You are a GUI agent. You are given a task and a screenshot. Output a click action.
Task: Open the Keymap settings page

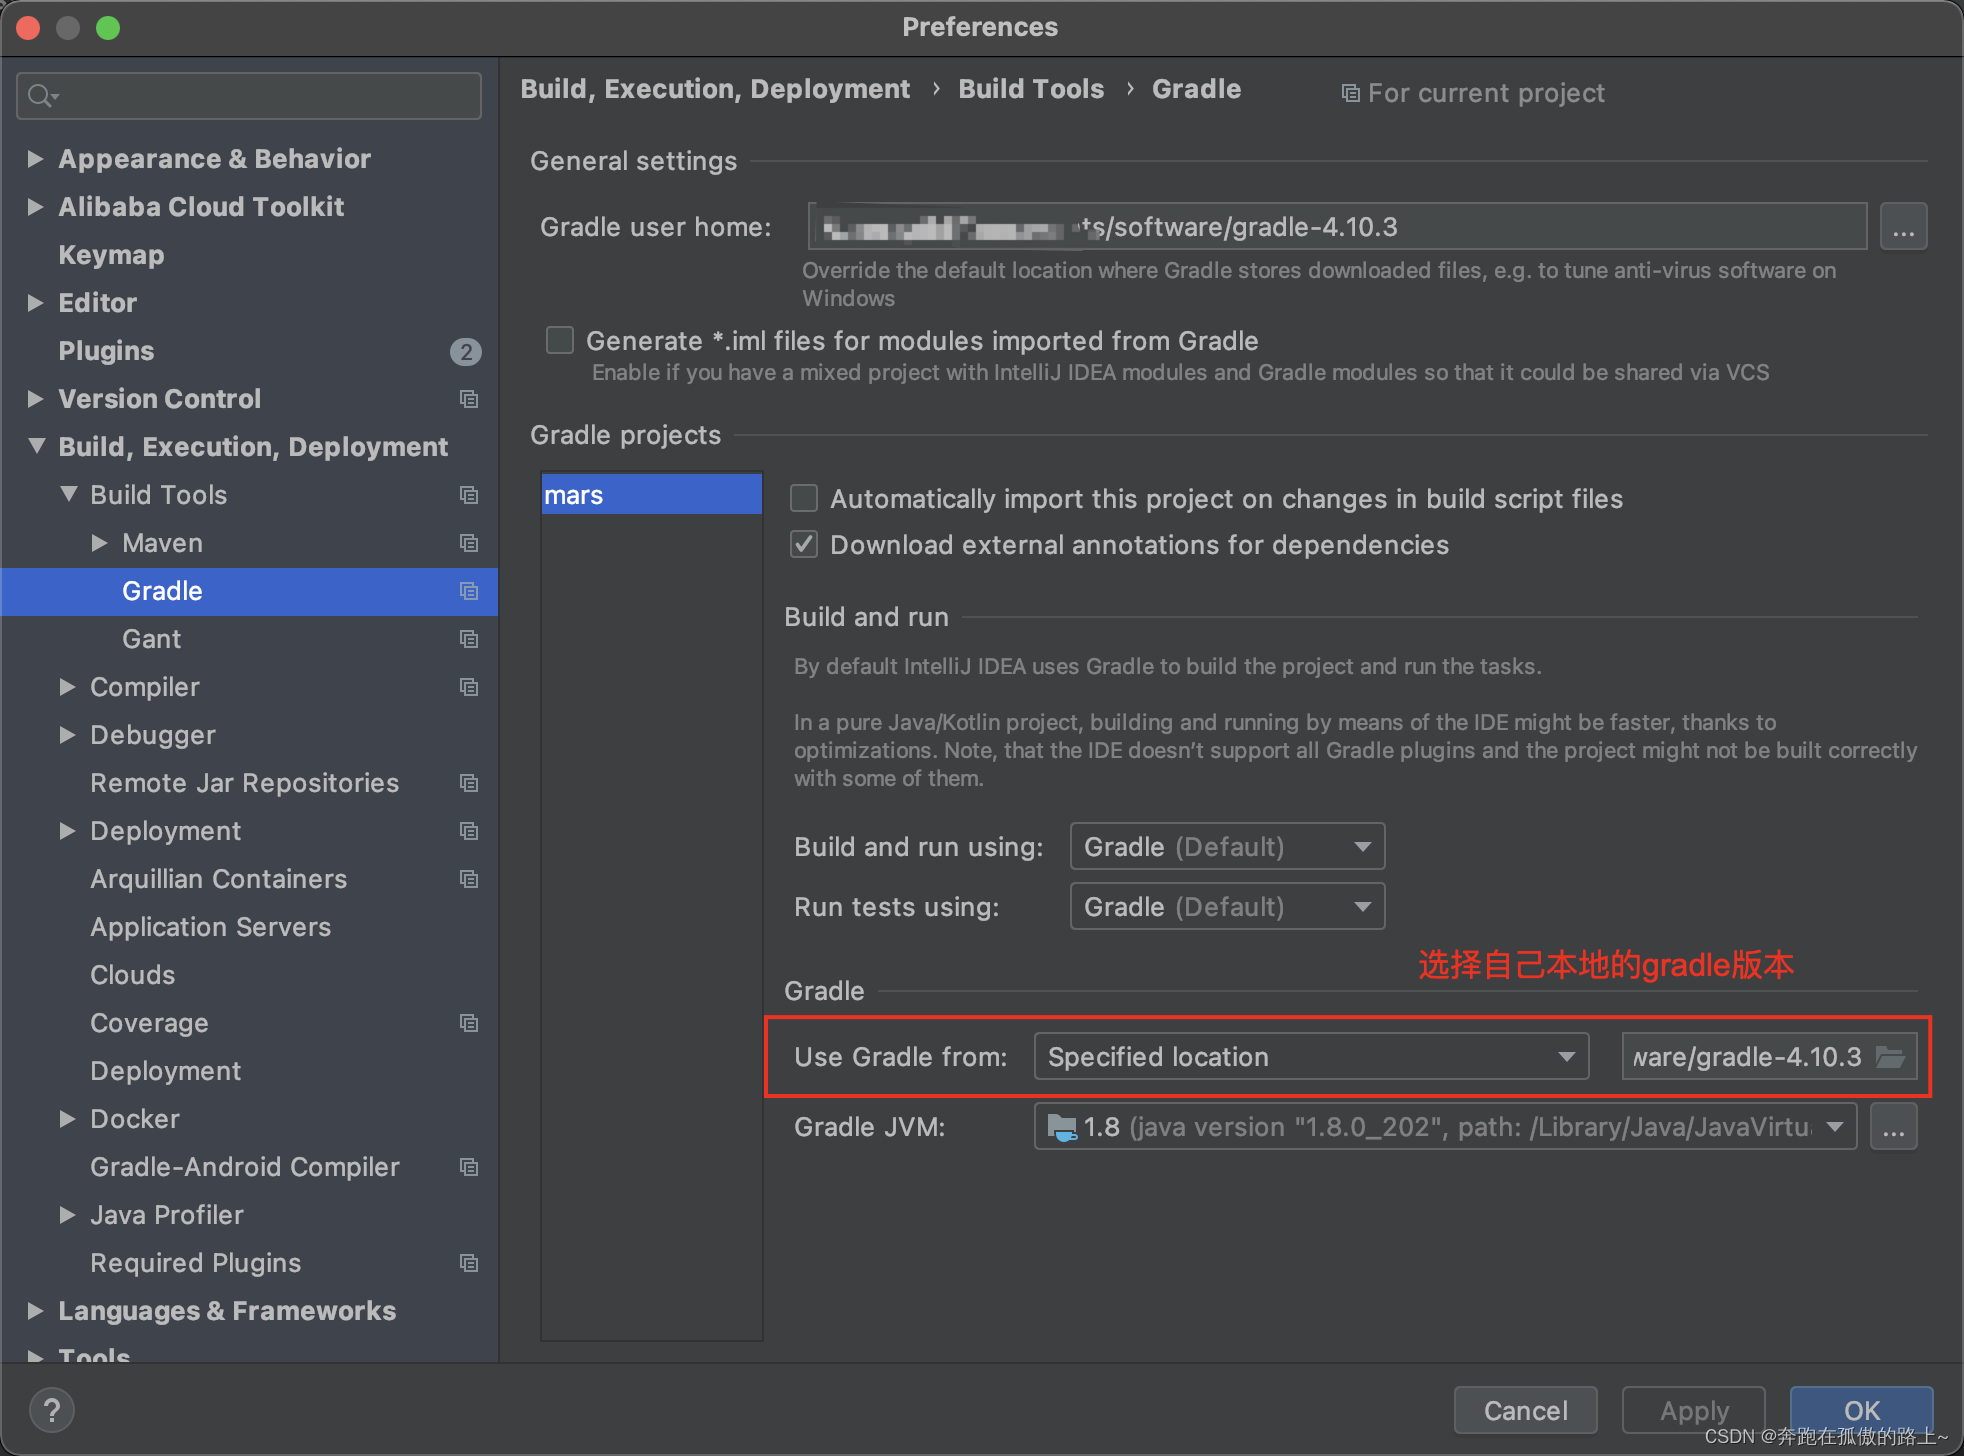pos(111,255)
